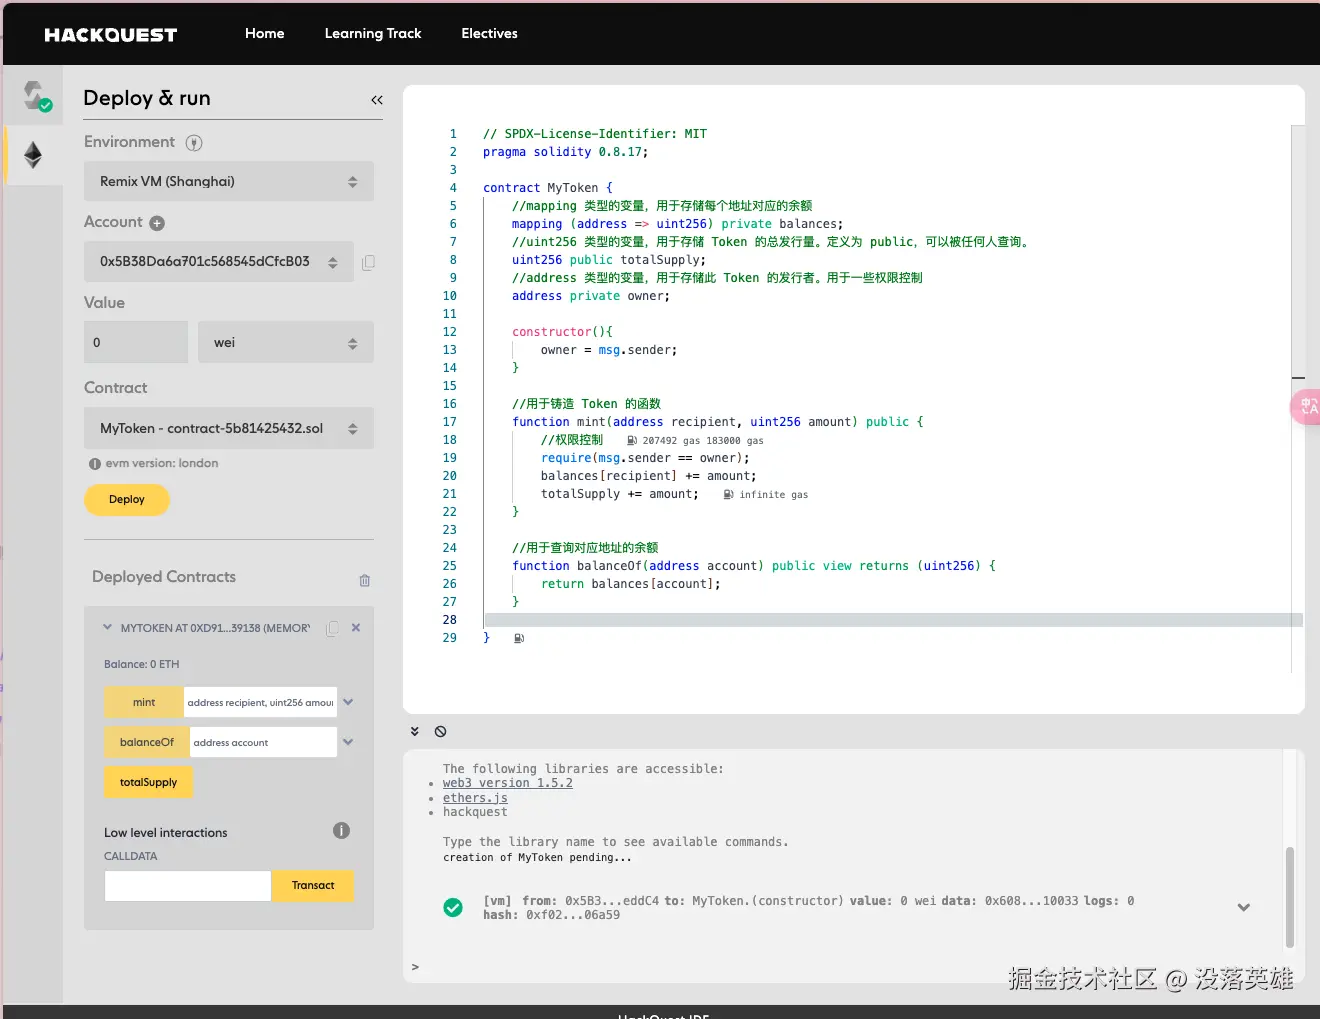The height and width of the screenshot is (1019, 1320).
Task: Focus the mint parameters input field
Action: 260,702
